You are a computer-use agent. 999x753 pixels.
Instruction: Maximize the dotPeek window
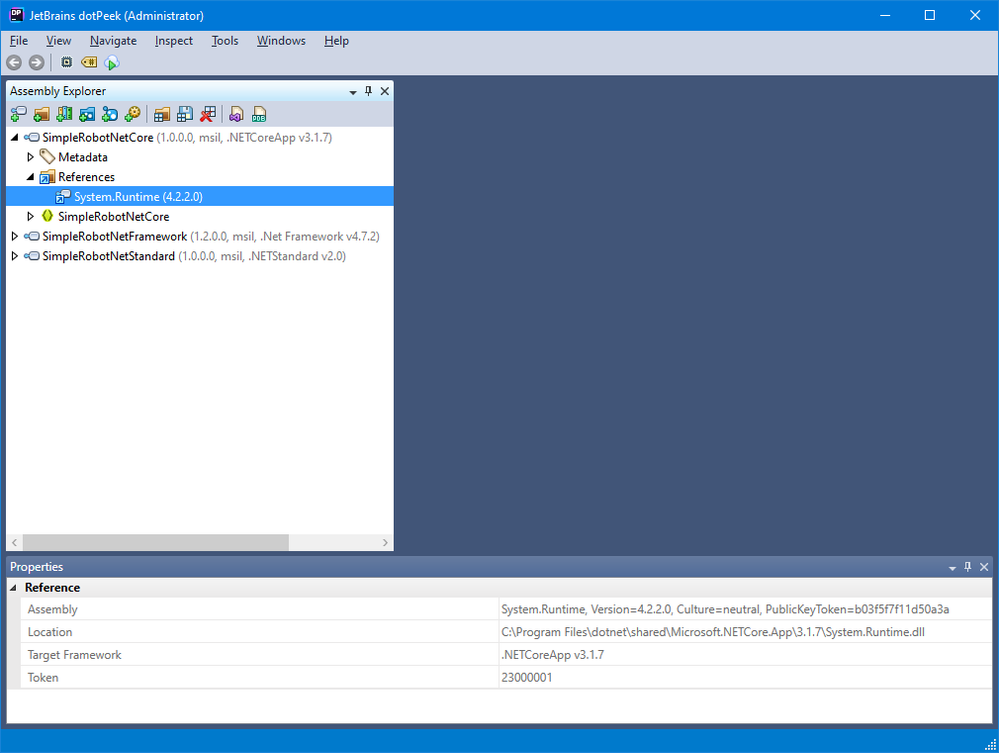point(930,15)
